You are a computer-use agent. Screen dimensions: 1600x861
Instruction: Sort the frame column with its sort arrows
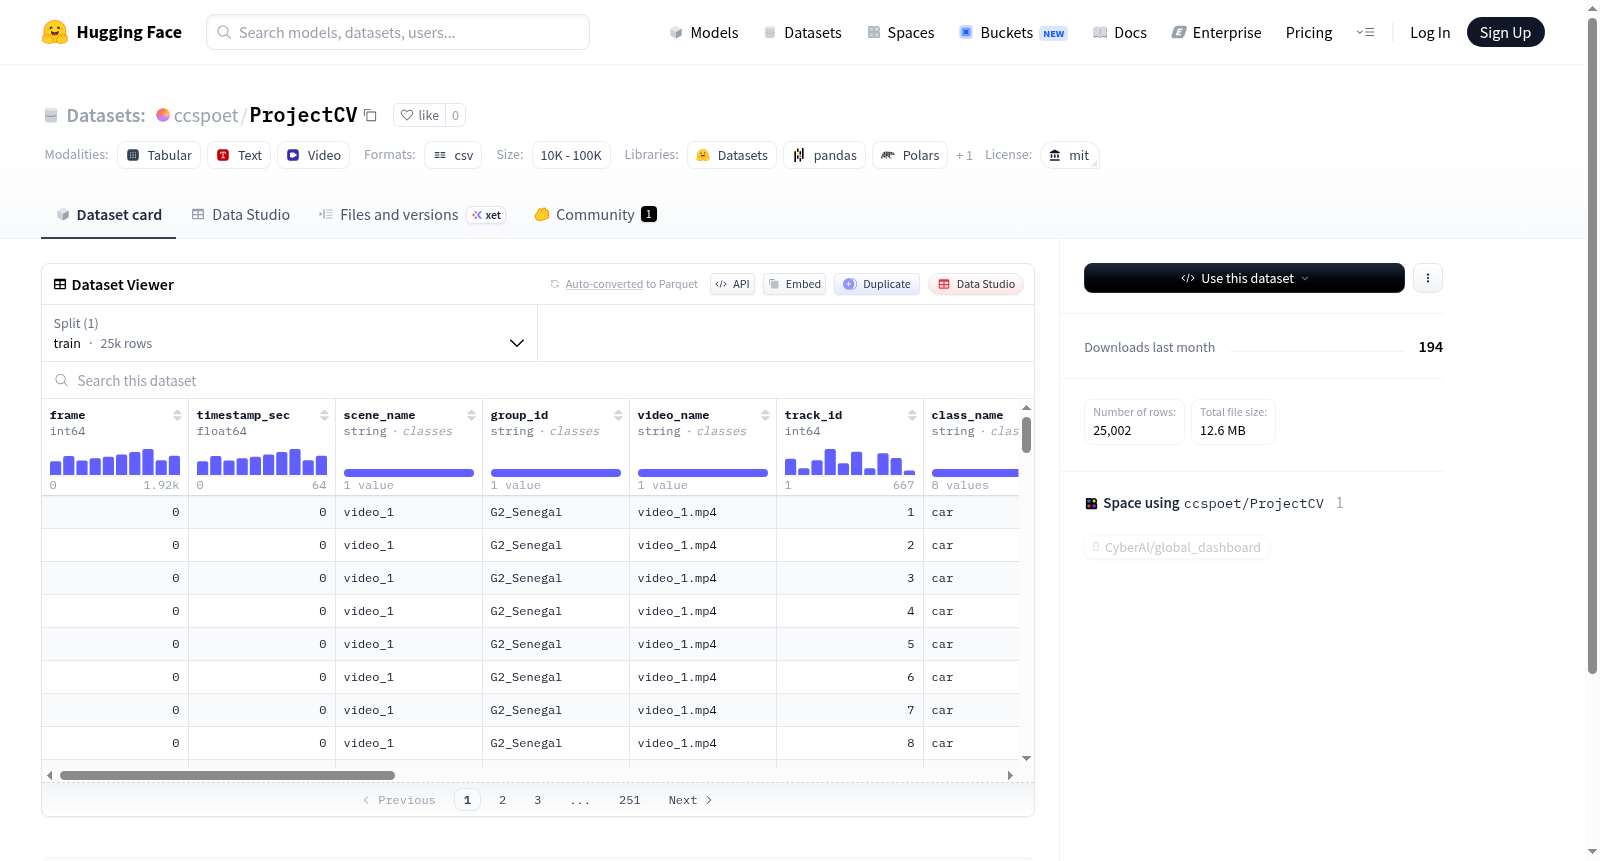(177, 415)
